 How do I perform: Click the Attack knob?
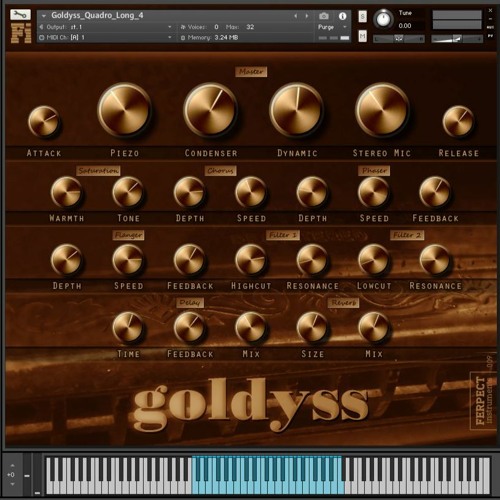(44, 121)
